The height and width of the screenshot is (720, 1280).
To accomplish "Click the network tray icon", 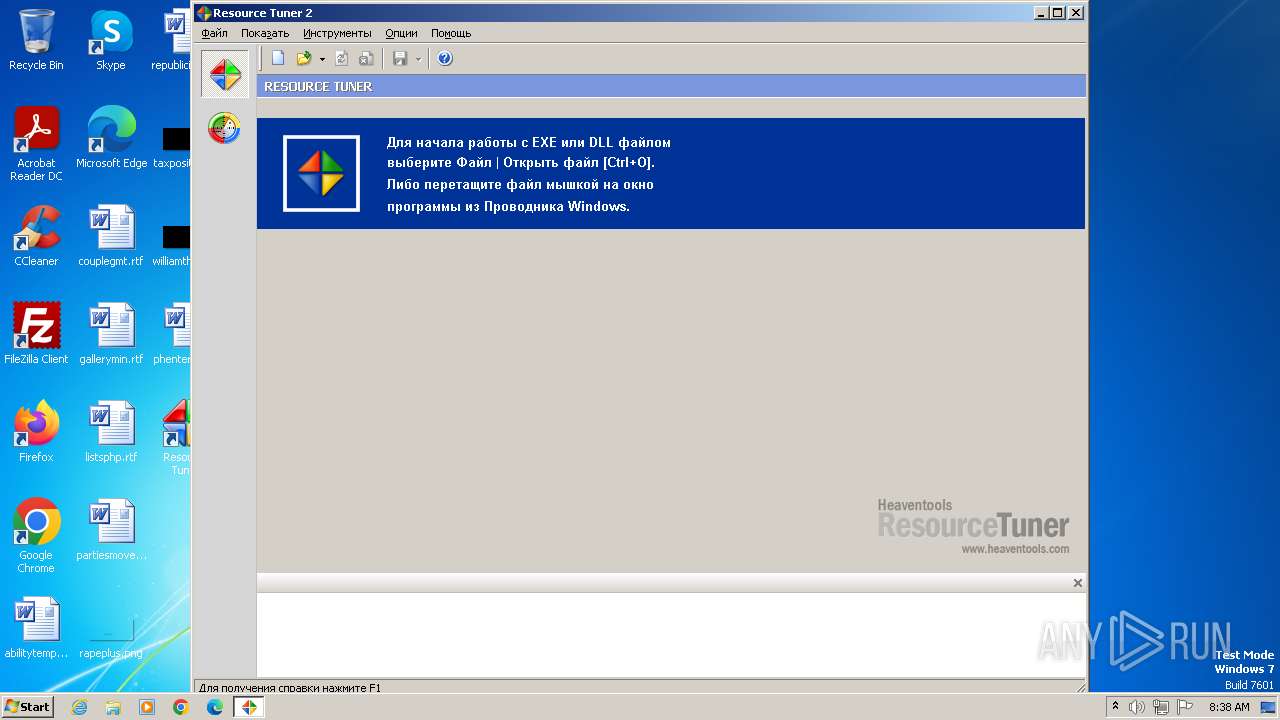I will coord(1161,707).
